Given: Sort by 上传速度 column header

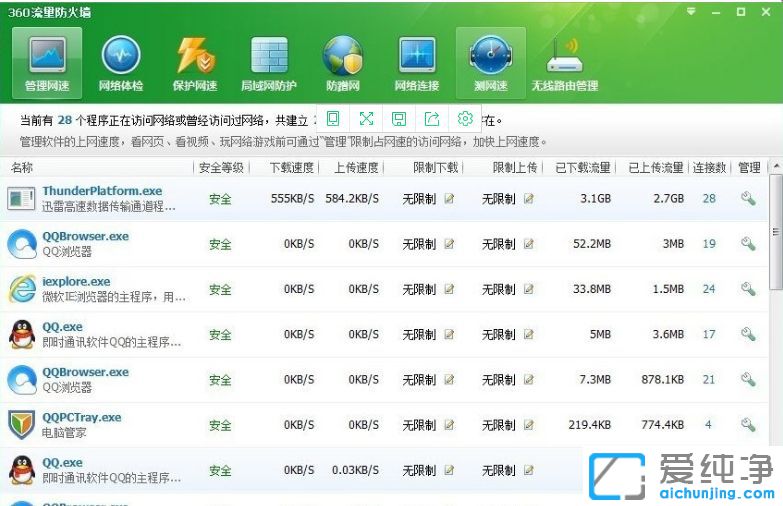Looking at the screenshot, I should [x=357, y=168].
